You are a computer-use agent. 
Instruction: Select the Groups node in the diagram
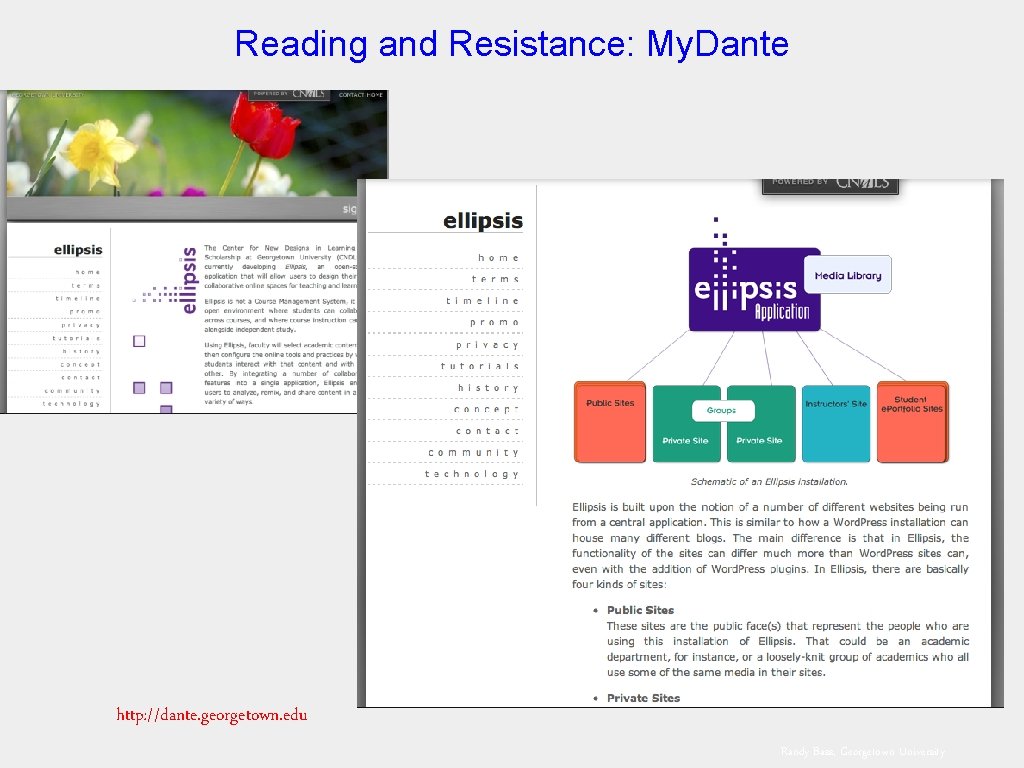tap(723, 410)
